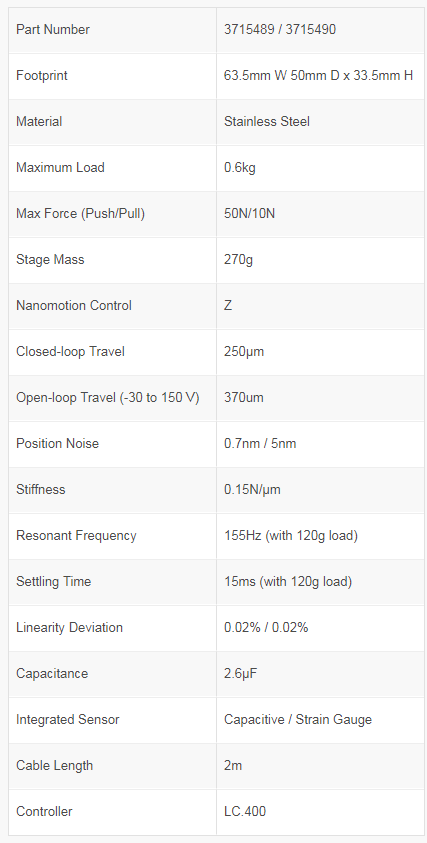The image size is (427, 843).
Task: Select the 50N/10N force value
Action: pyautogui.click(x=250, y=213)
